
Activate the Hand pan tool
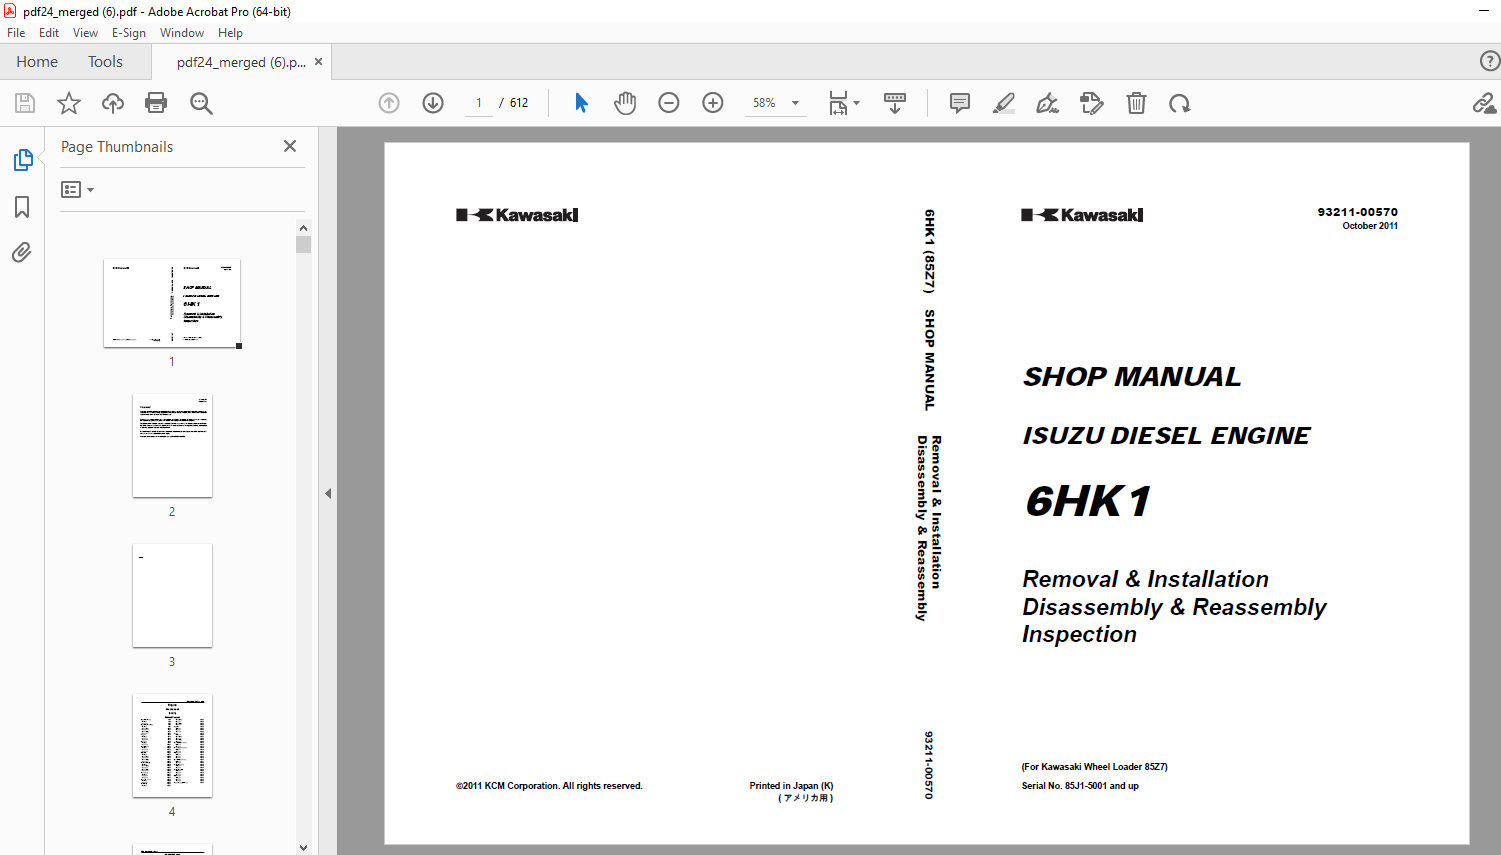[x=625, y=103]
